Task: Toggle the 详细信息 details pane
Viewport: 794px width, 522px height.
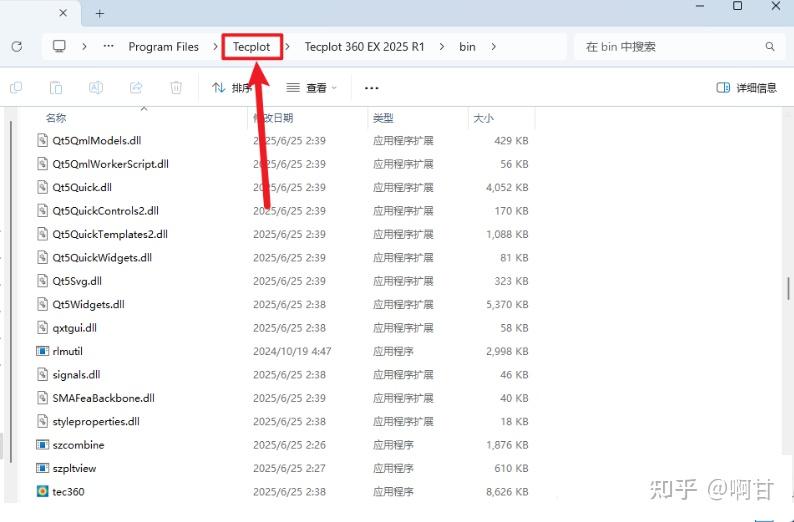Action: click(746, 88)
